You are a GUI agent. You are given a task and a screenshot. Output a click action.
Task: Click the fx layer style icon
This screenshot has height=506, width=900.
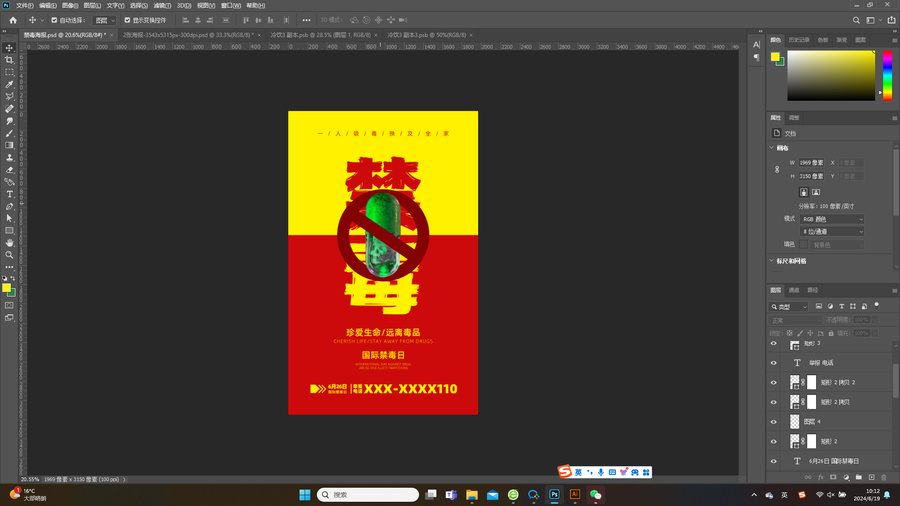point(821,477)
